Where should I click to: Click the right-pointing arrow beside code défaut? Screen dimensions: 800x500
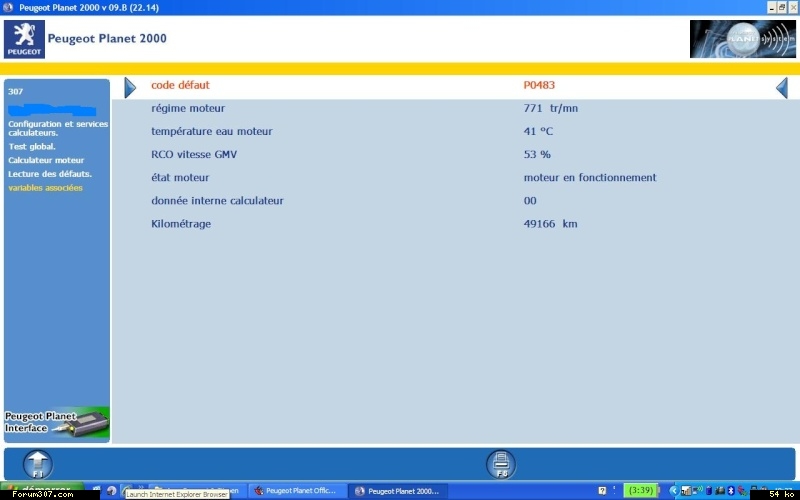[130, 87]
